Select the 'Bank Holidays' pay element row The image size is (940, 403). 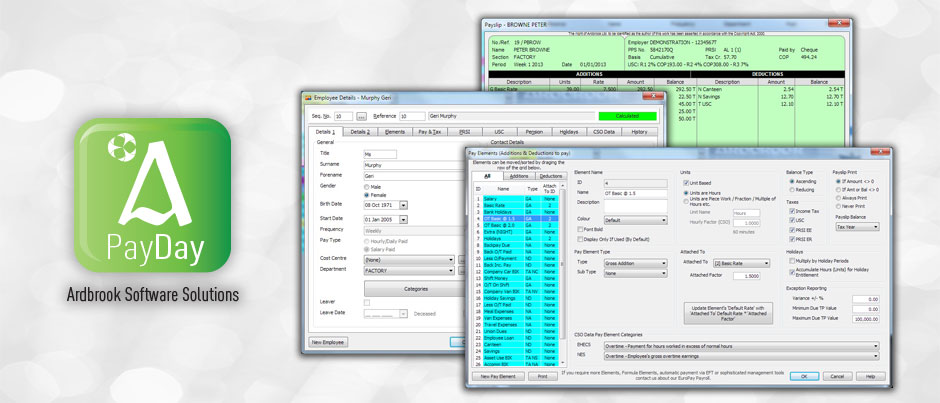516,212
